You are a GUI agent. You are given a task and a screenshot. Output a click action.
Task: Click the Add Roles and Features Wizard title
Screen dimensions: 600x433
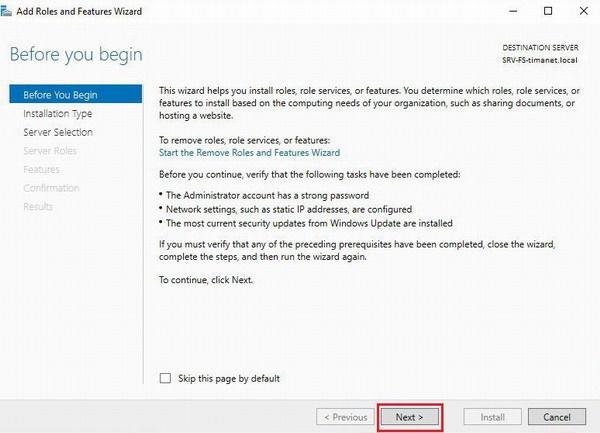[x=79, y=11]
